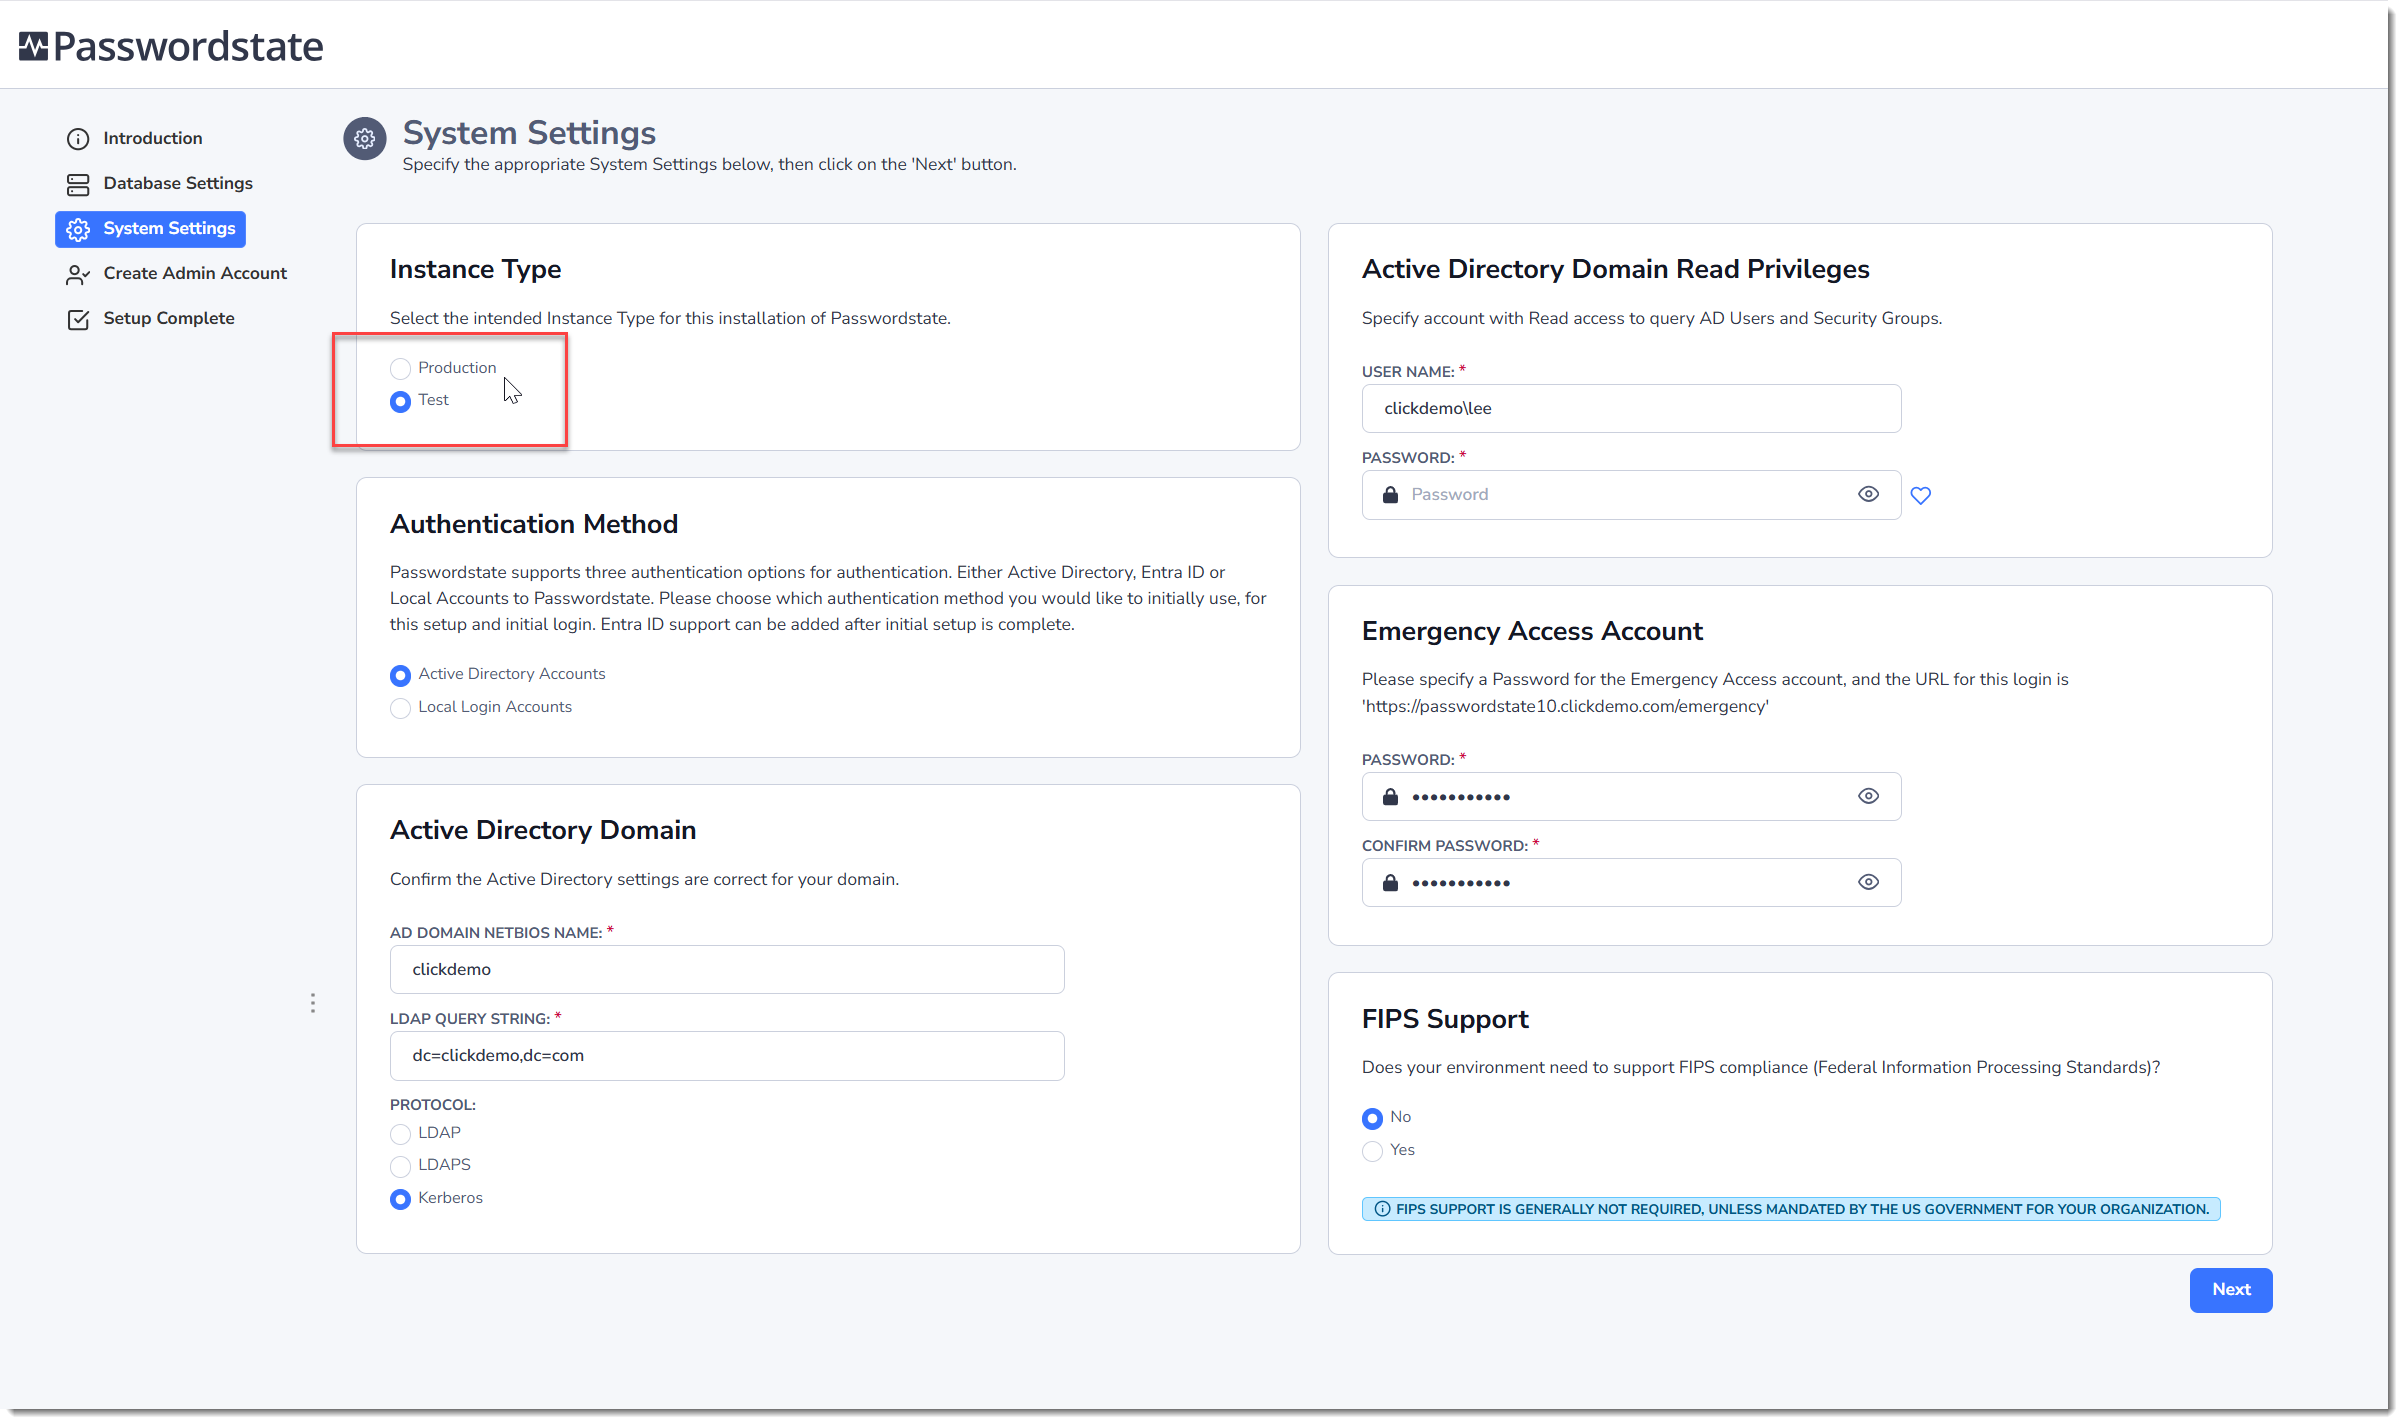Image resolution: width=2403 pixels, height=1424 pixels.
Task: Set FIPS Support to No
Action: [x=1372, y=1118]
